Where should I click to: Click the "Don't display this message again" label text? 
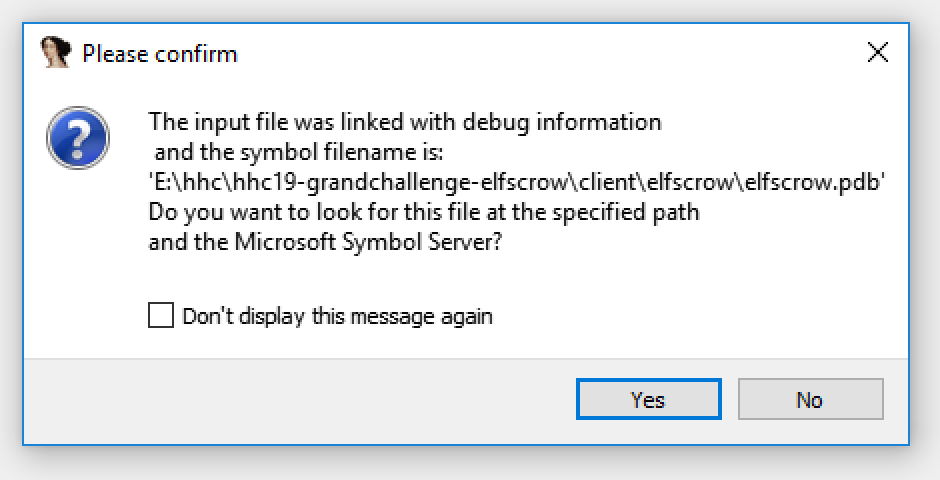[337, 316]
